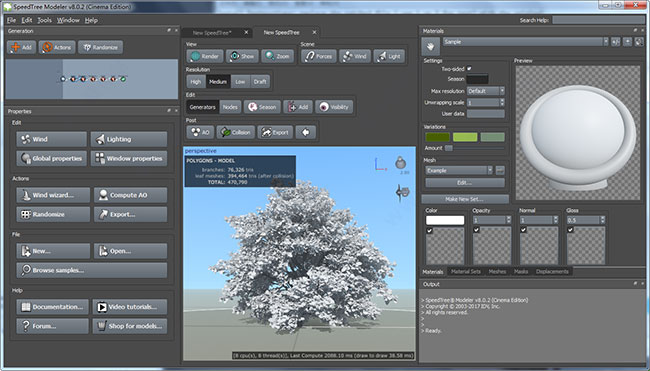Open Window properties
This screenshot has height=371, width=650.
click(129, 158)
